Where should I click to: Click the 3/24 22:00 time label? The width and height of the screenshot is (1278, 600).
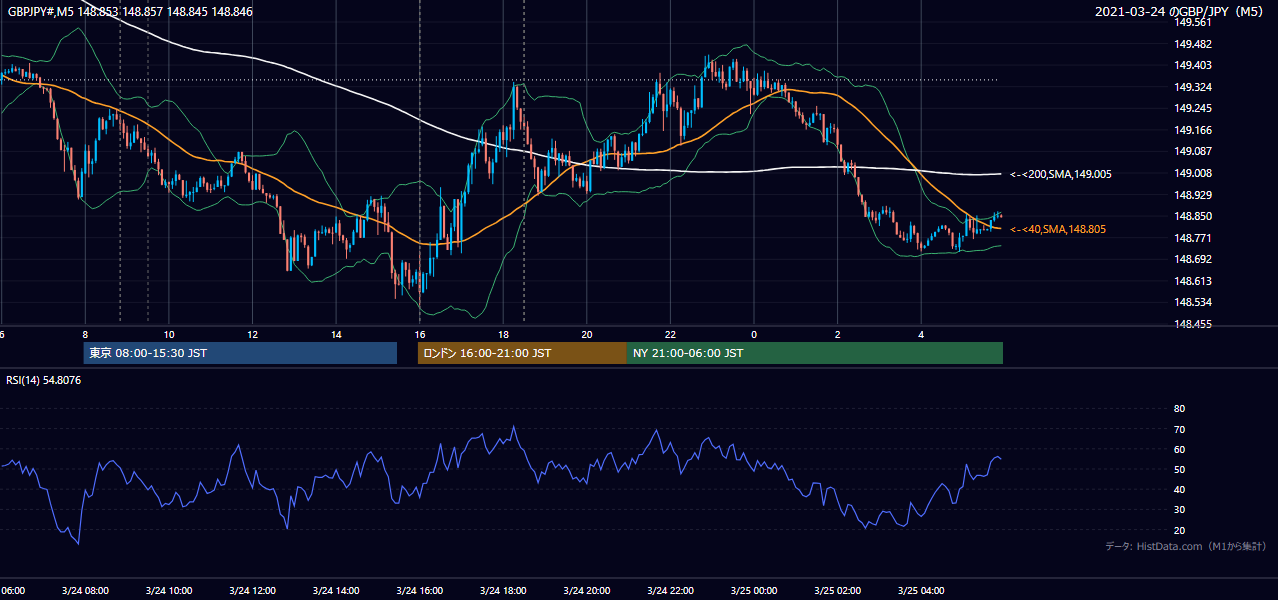pos(670,591)
